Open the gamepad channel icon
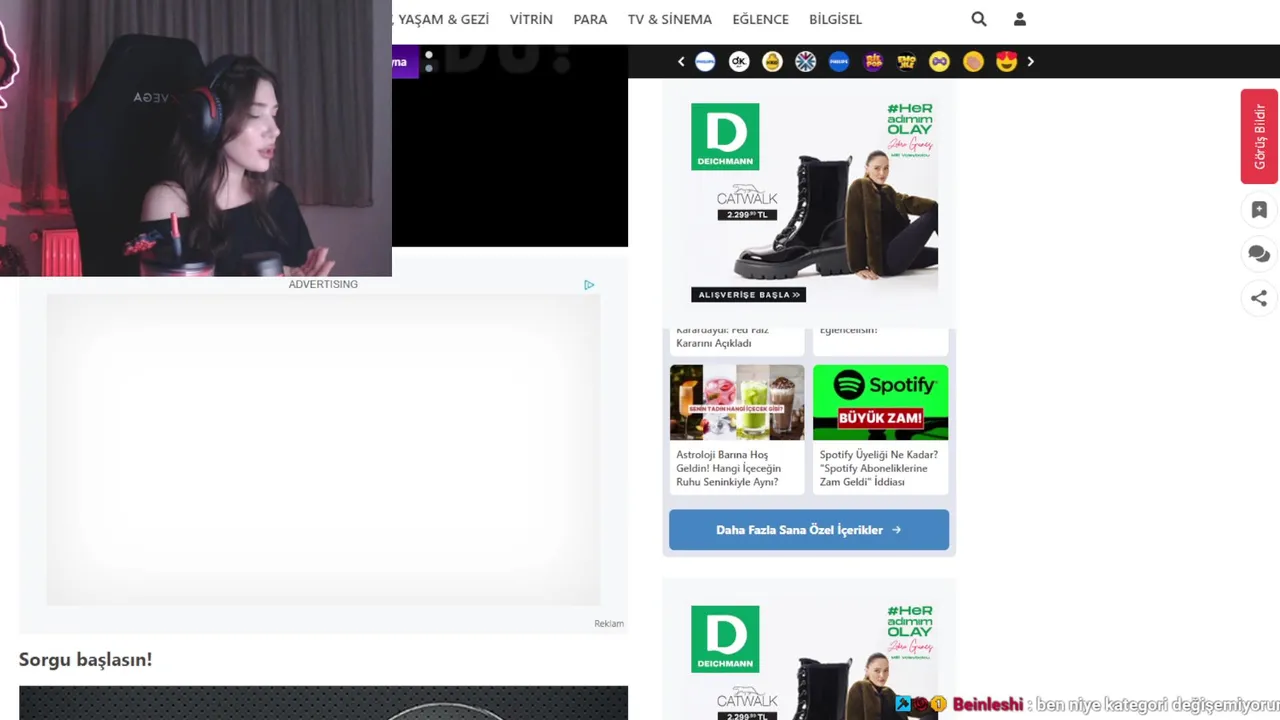The width and height of the screenshot is (1280, 720). tap(939, 62)
